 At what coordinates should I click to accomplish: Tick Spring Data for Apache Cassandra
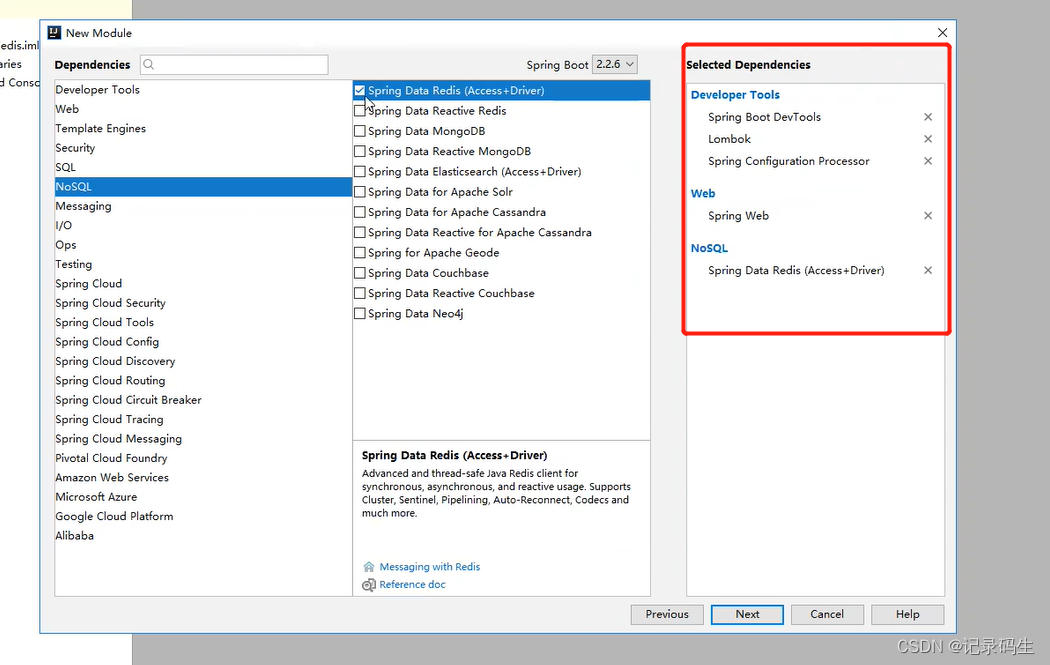(x=360, y=212)
